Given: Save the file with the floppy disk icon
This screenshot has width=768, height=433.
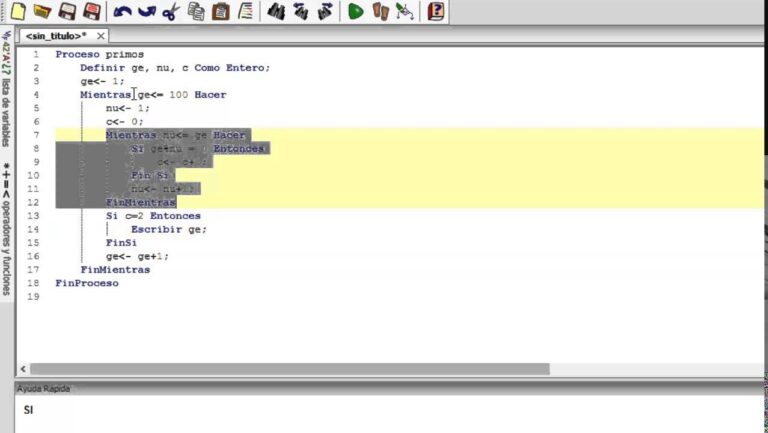Looking at the screenshot, I should [67, 12].
